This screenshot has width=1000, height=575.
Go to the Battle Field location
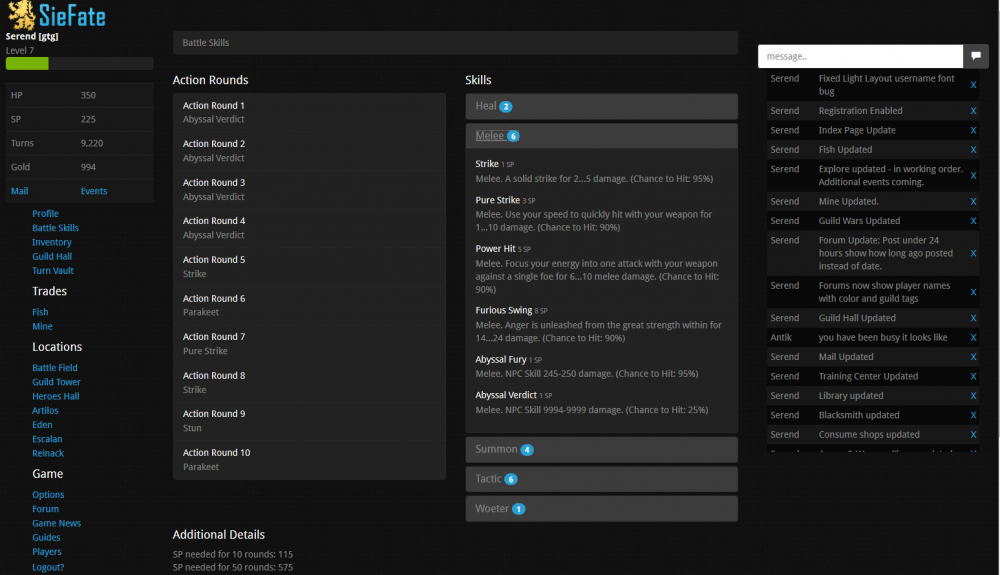click(x=55, y=368)
